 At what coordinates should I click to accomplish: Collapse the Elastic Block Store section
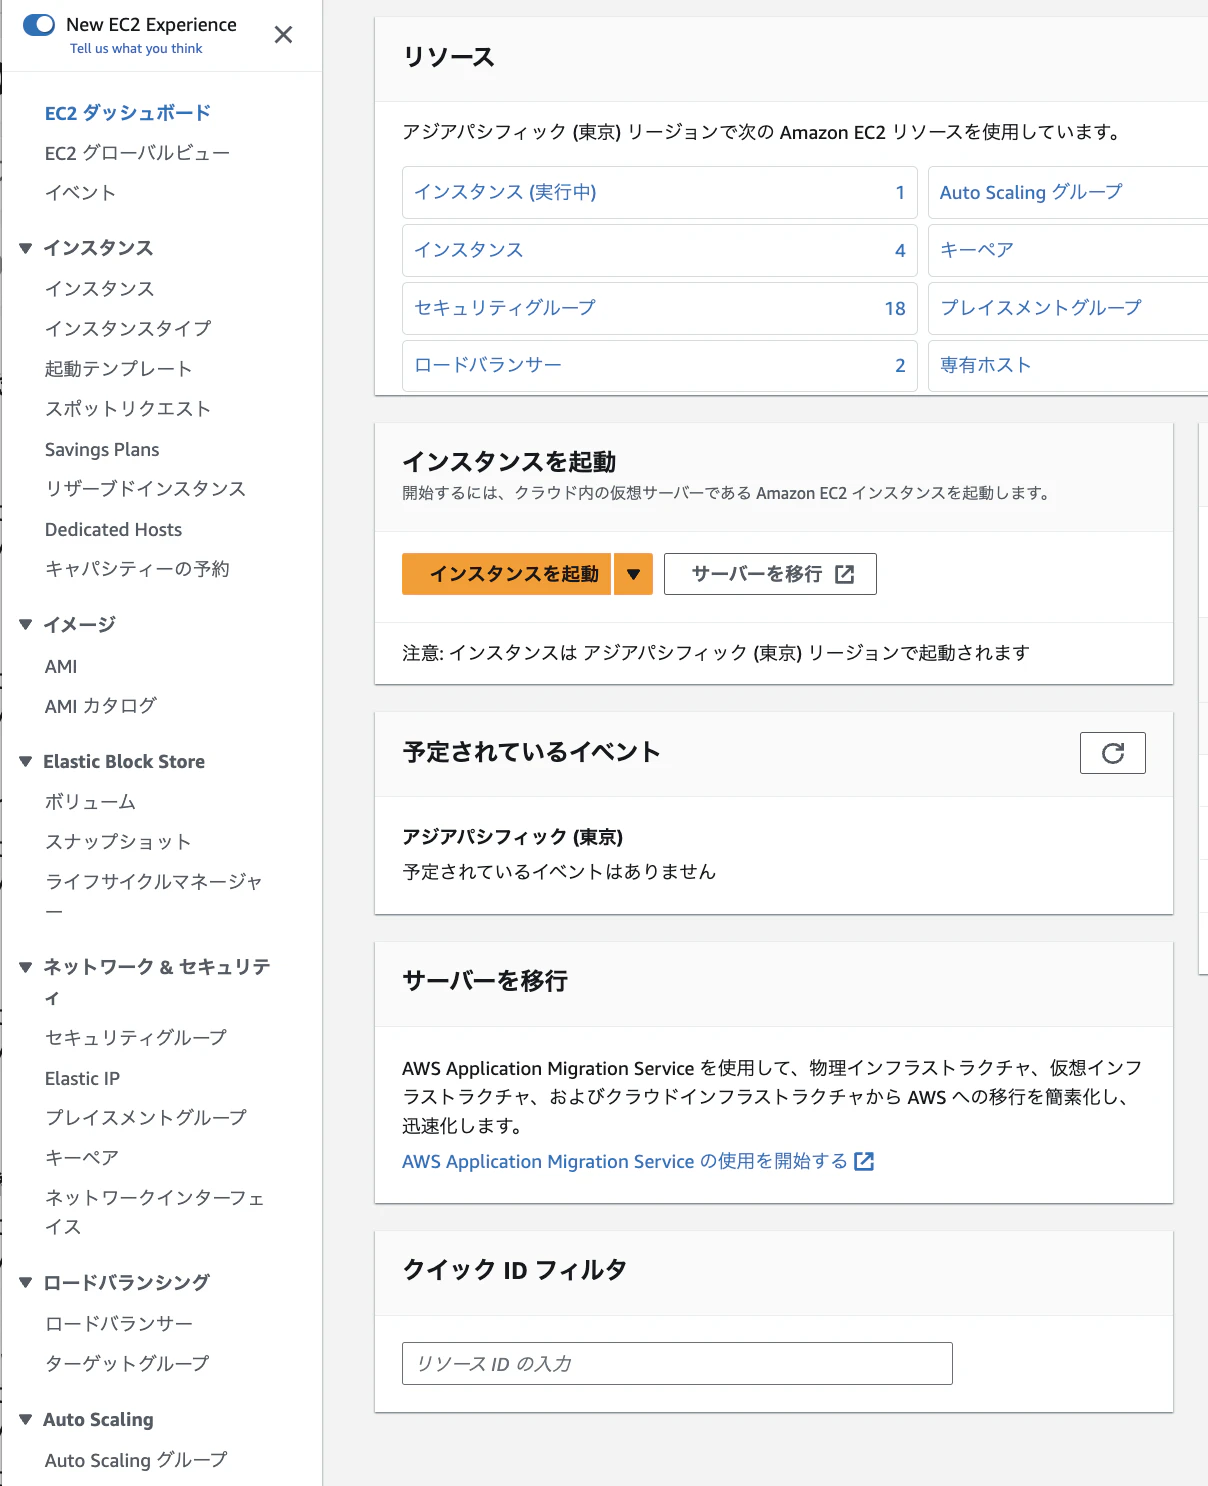point(26,762)
